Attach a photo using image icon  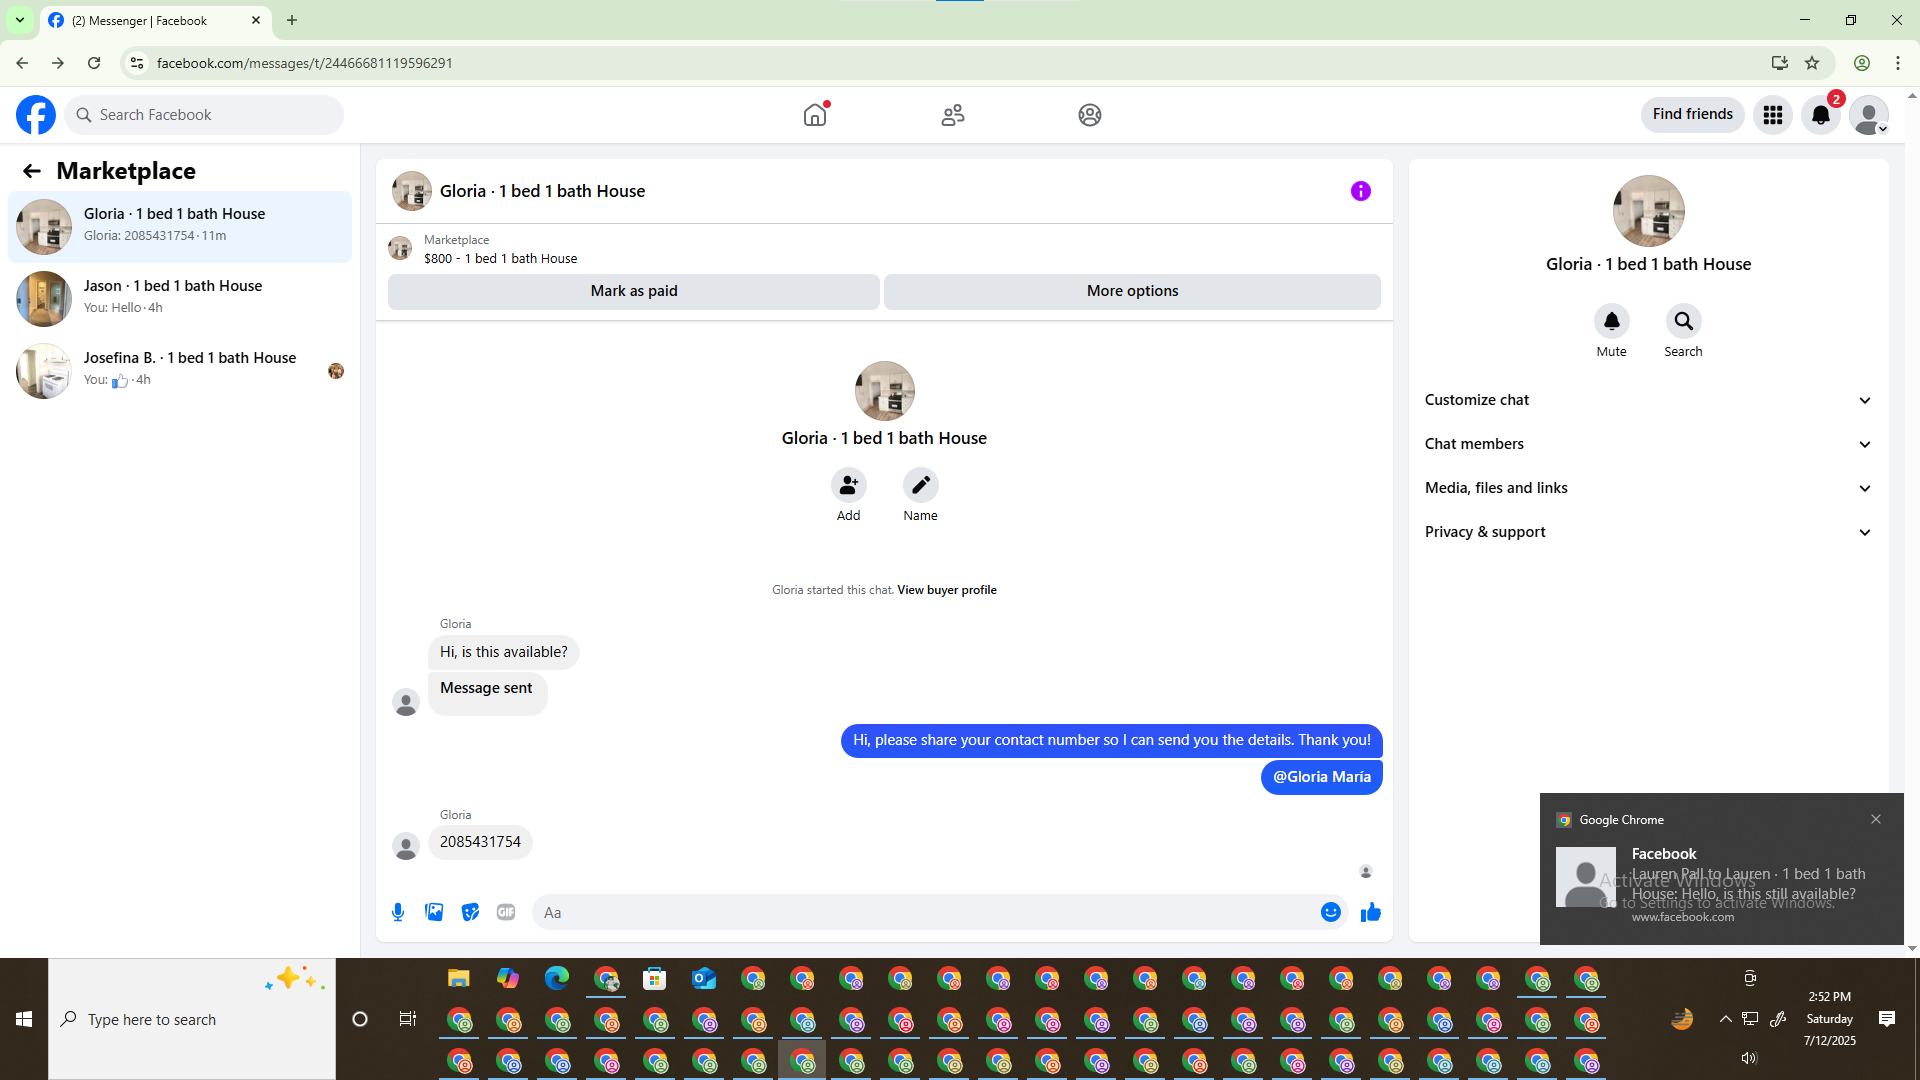[434, 912]
